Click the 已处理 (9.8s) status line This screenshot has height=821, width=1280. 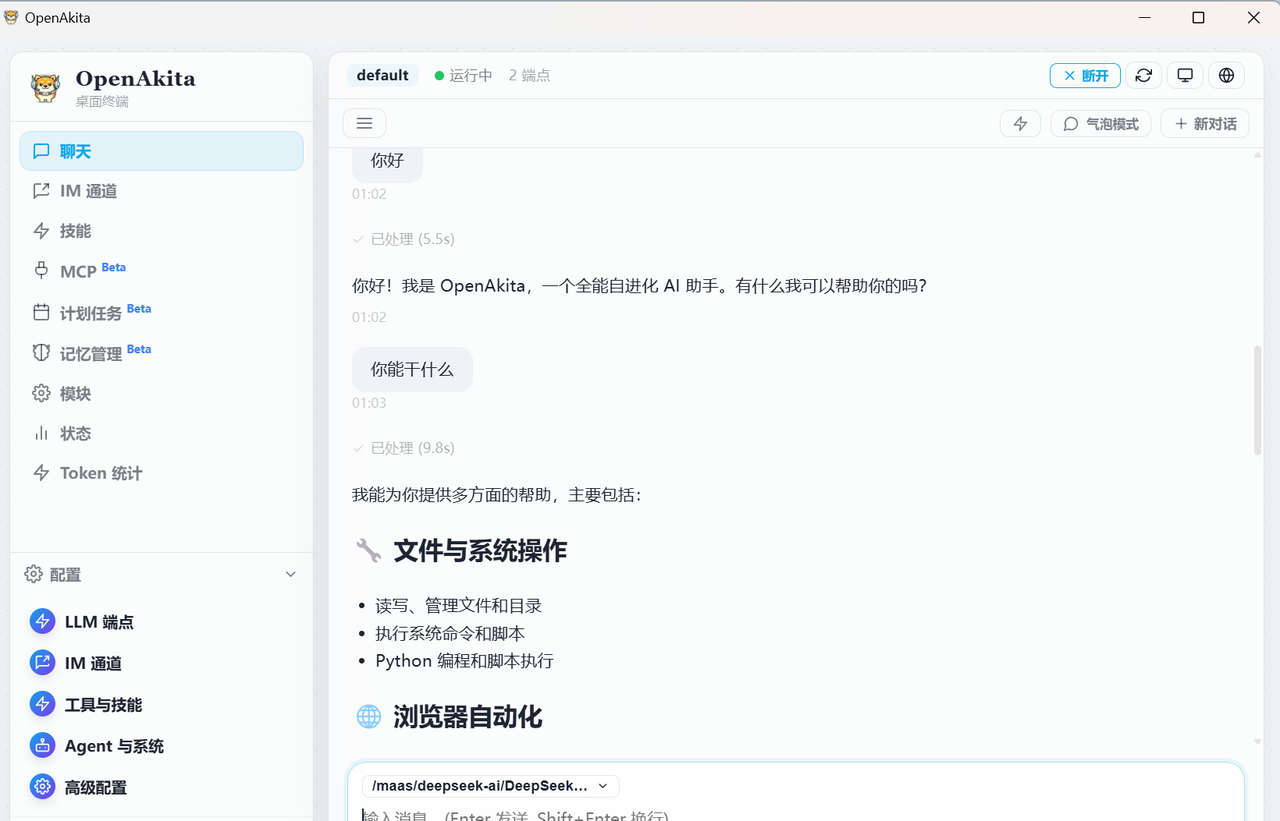[x=404, y=448]
